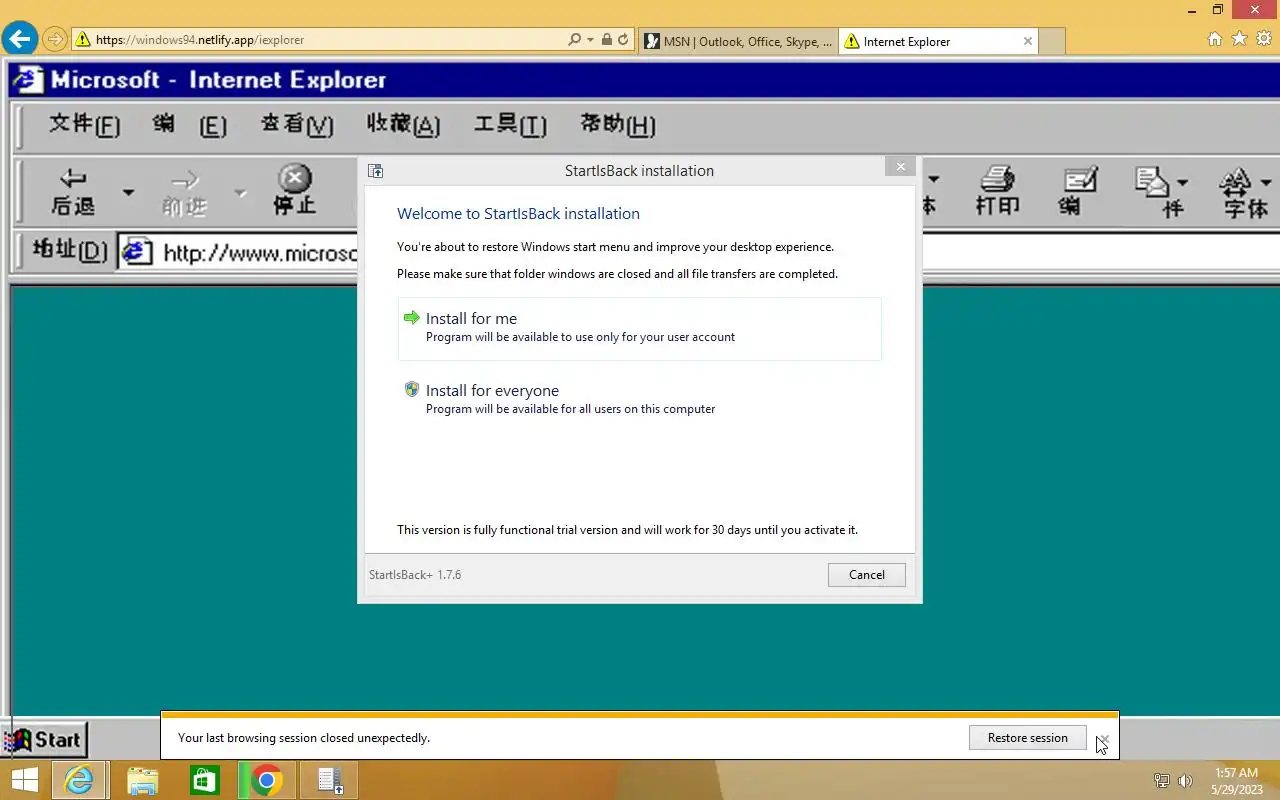Go back using the blue browser back arrow
Screen dimensions: 1280x800
[20, 40]
